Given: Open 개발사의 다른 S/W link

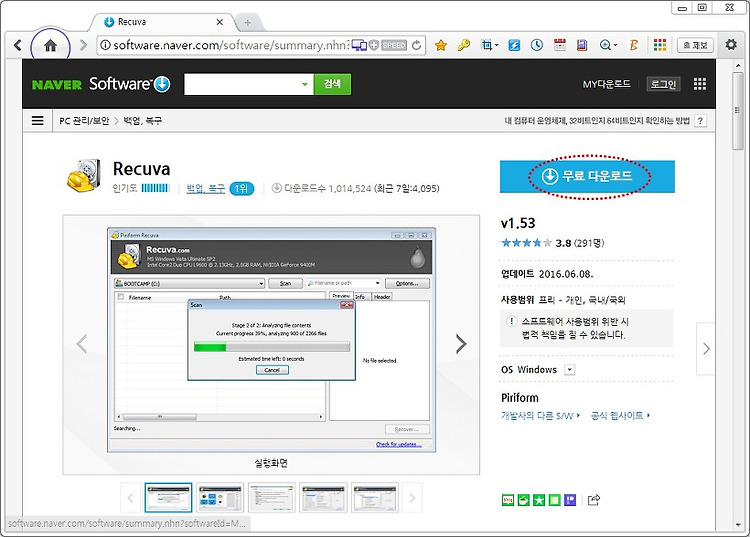Looking at the screenshot, I should [x=540, y=416].
